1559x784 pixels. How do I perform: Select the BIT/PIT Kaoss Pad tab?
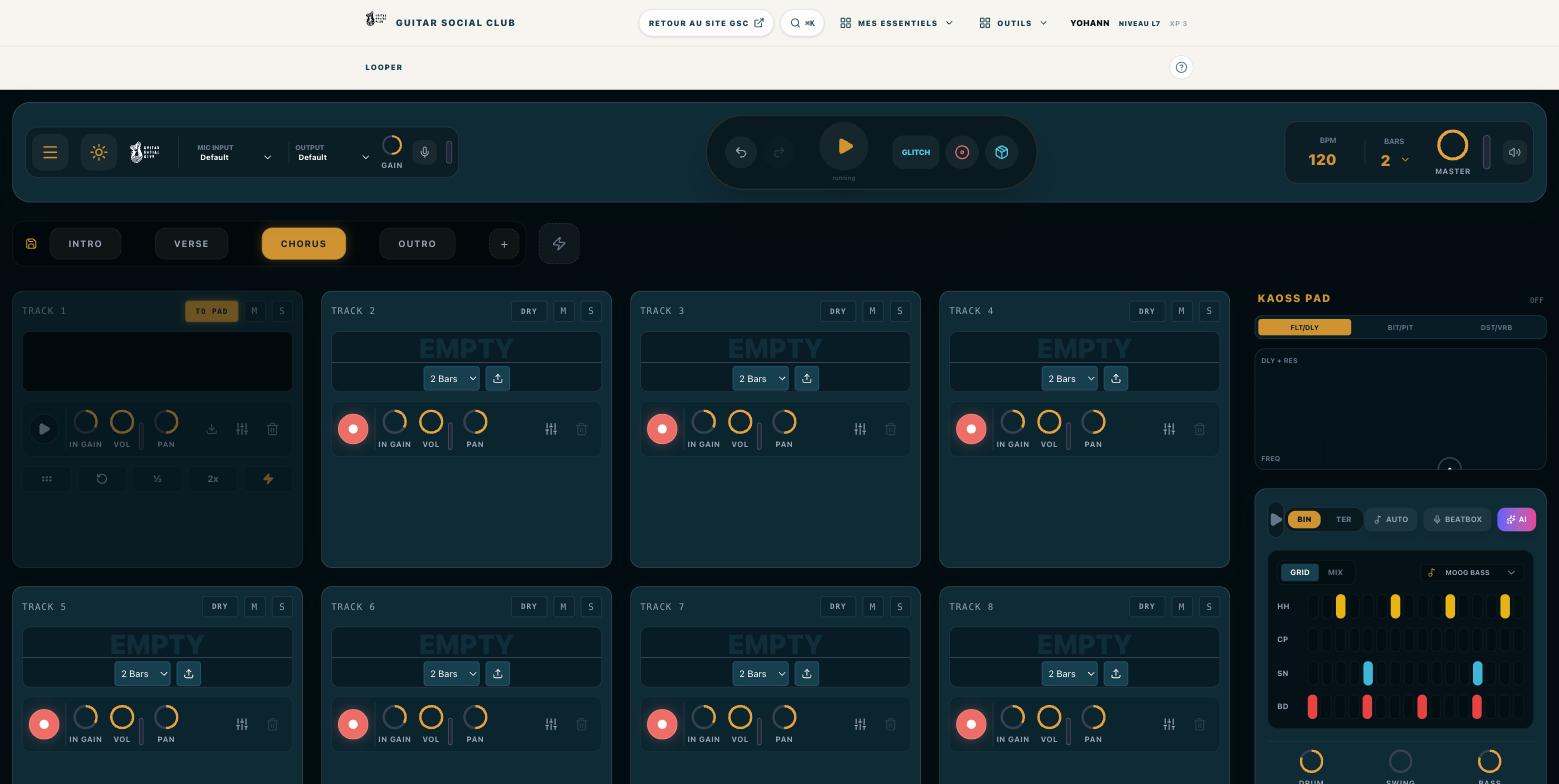click(x=1400, y=327)
